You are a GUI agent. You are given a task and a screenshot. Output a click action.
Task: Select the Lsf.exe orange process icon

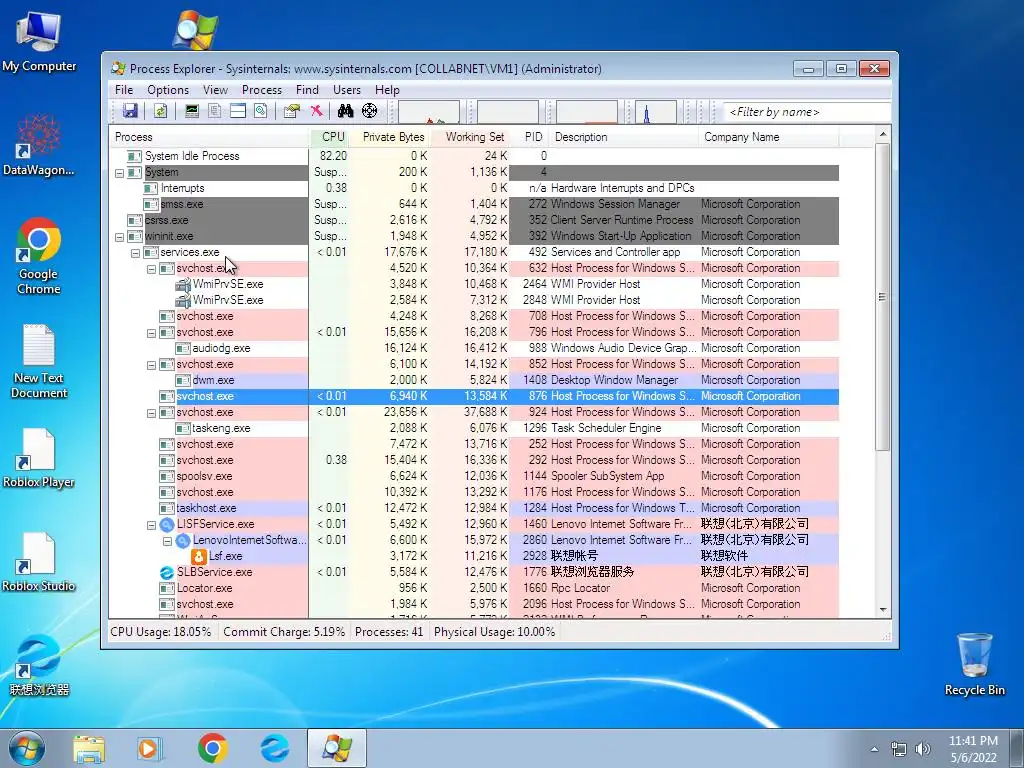(x=199, y=556)
